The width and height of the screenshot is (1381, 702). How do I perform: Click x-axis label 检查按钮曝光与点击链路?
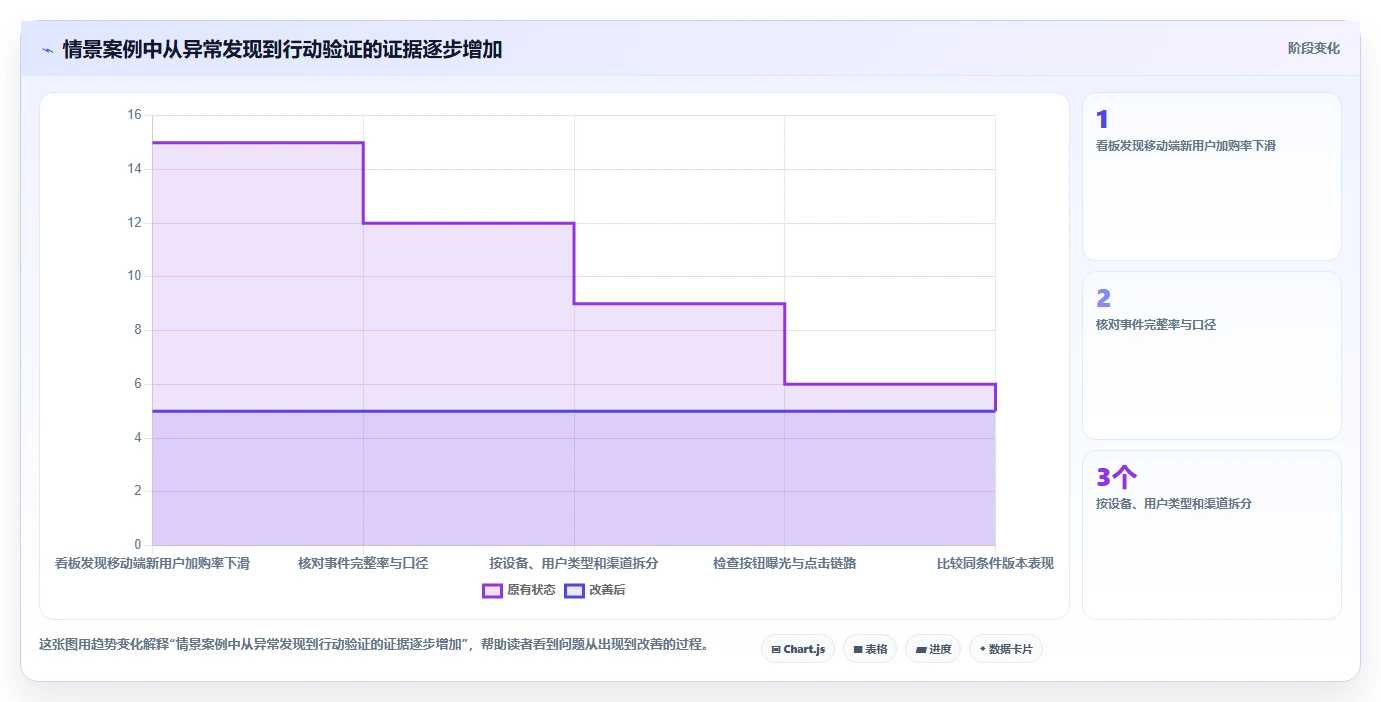pyautogui.click(x=784, y=563)
